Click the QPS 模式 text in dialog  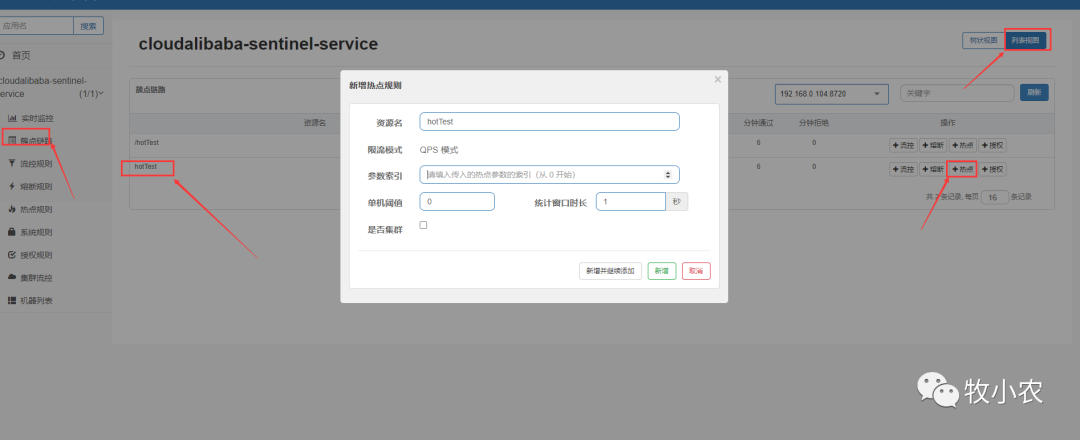439,150
